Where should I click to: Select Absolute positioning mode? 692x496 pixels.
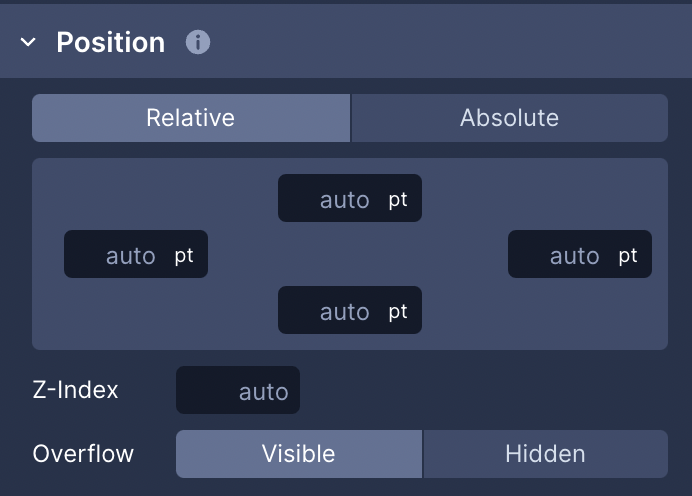[x=509, y=118]
